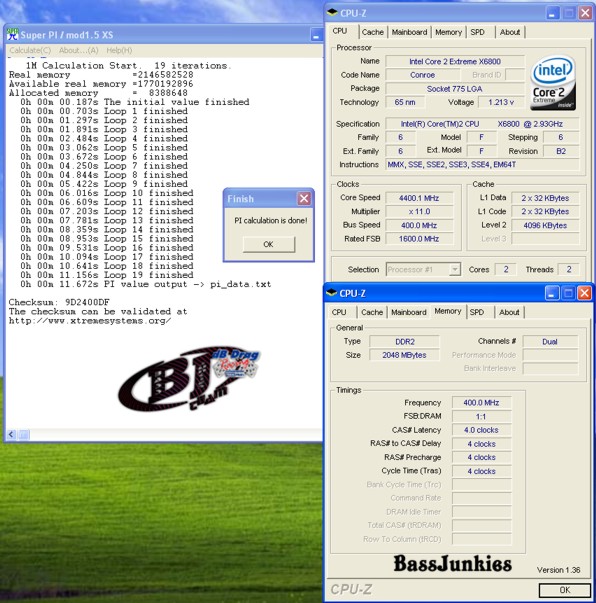Open the Calculate(C) menu in Super PI
This screenshot has height=603, width=596.
(x=30, y=50)
